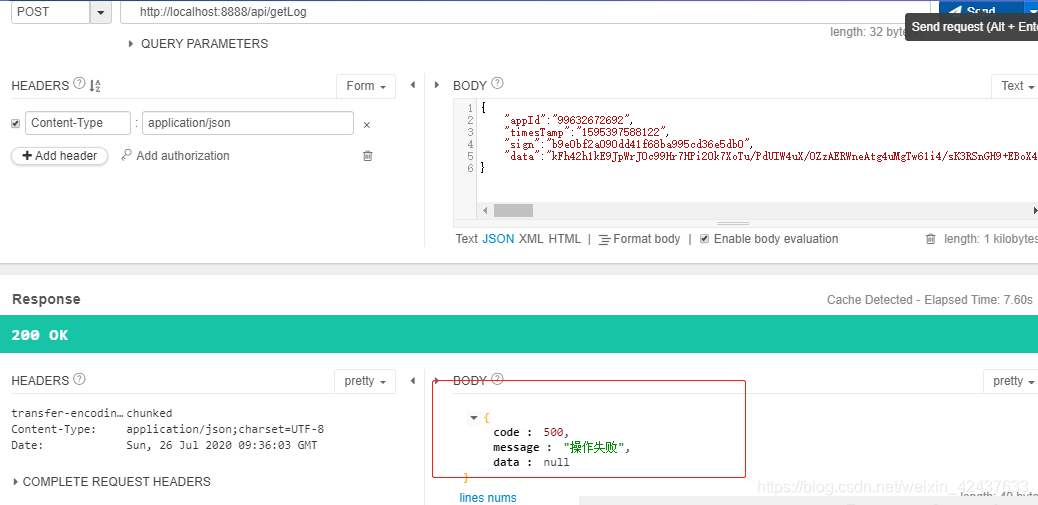Remove the Content-Type header with the x icon
This screenshot has width=1038, height=505.
(x=367, y=124)
